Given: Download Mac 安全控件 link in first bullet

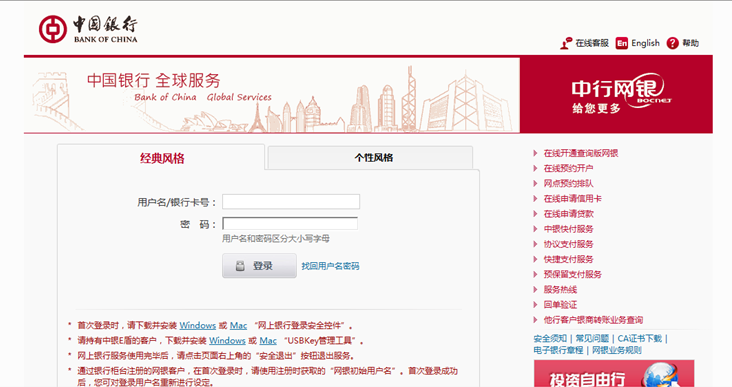Looking at the screenshot, I should tap(238, 325).
